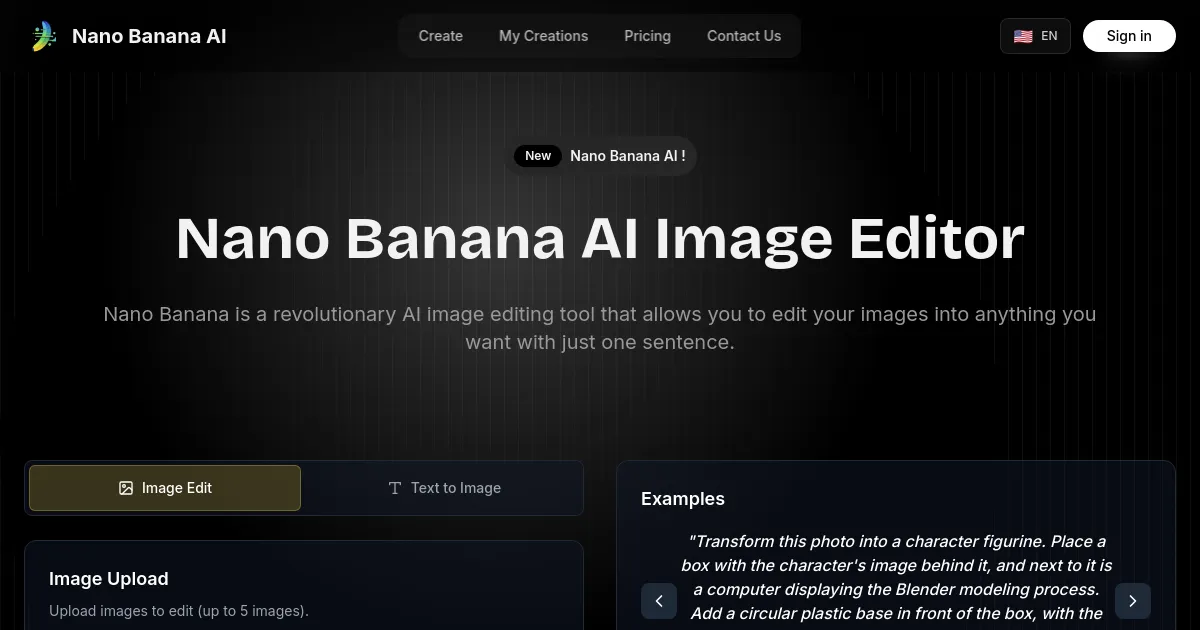Image resolution: width=1200 pixels, height=630 pixels.
Task: Click the New badge
Action: 538,156
